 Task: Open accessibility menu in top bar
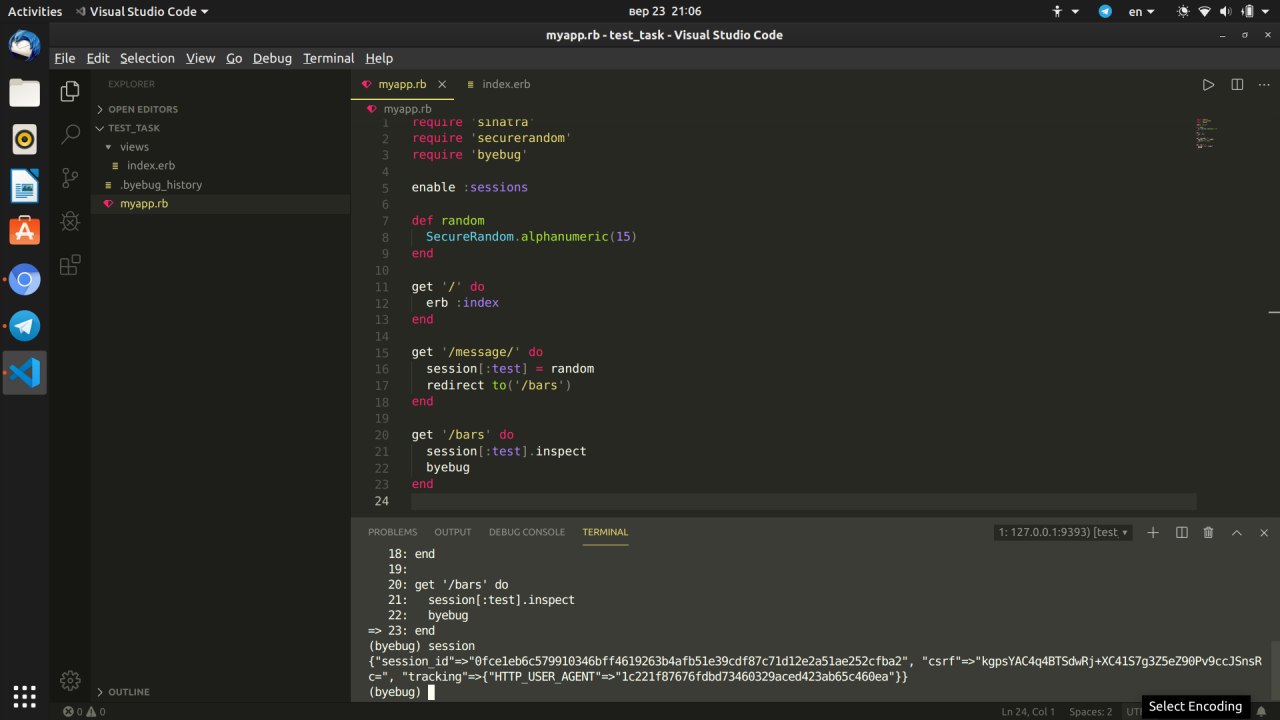1066,12
